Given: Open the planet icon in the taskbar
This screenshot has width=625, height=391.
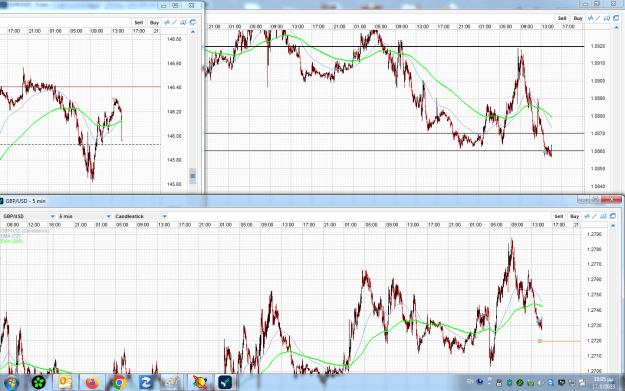Looking at the screenshot, I should point(200,383).
